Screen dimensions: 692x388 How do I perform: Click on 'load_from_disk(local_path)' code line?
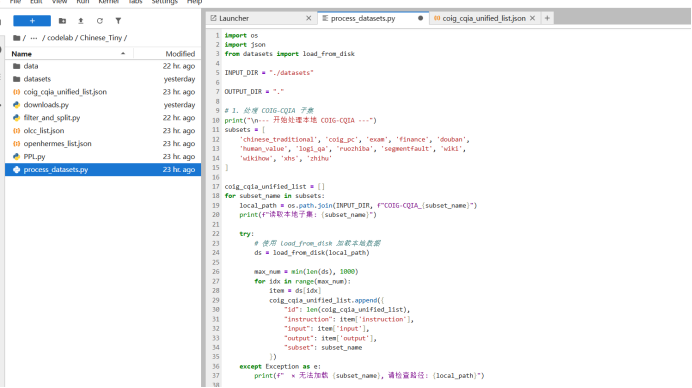(312, 253)
